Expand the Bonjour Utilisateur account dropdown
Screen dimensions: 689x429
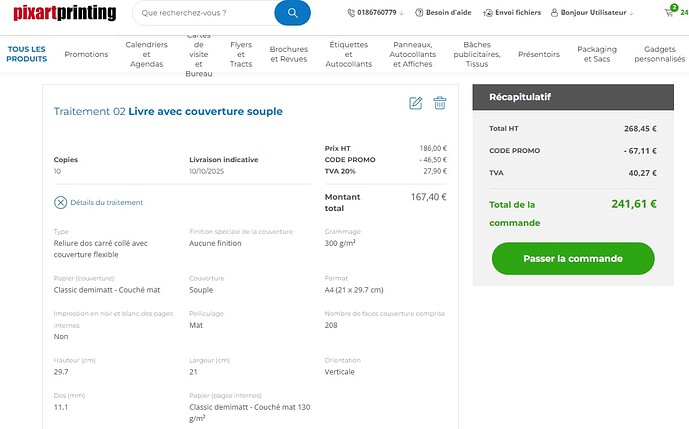[x=631, y=14]
